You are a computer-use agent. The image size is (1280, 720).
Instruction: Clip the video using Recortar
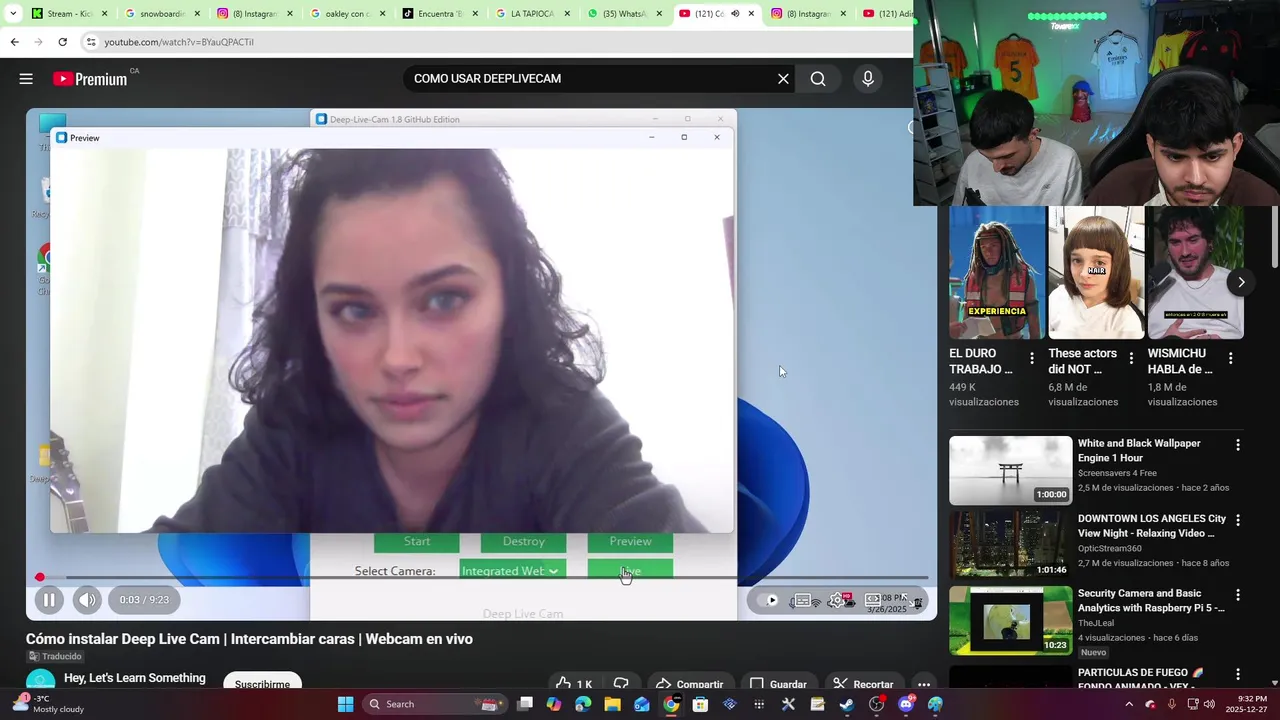863,685
